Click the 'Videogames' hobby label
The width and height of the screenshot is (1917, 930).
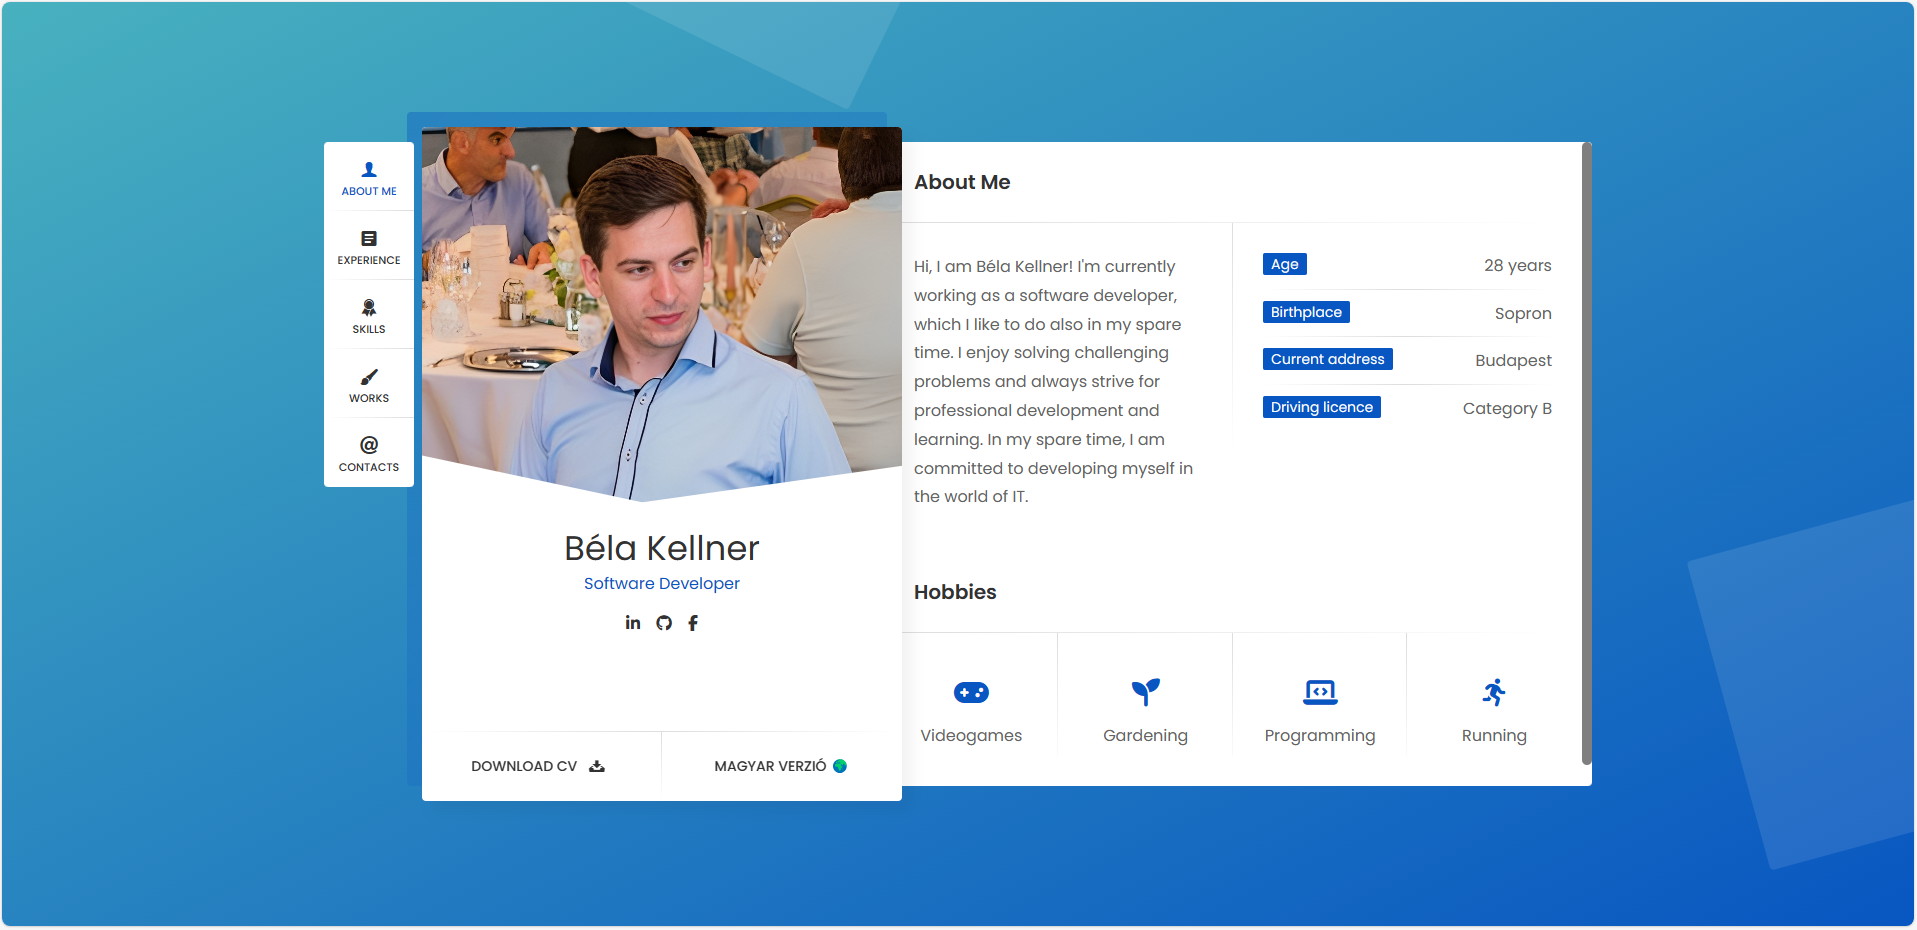point(971,735)
